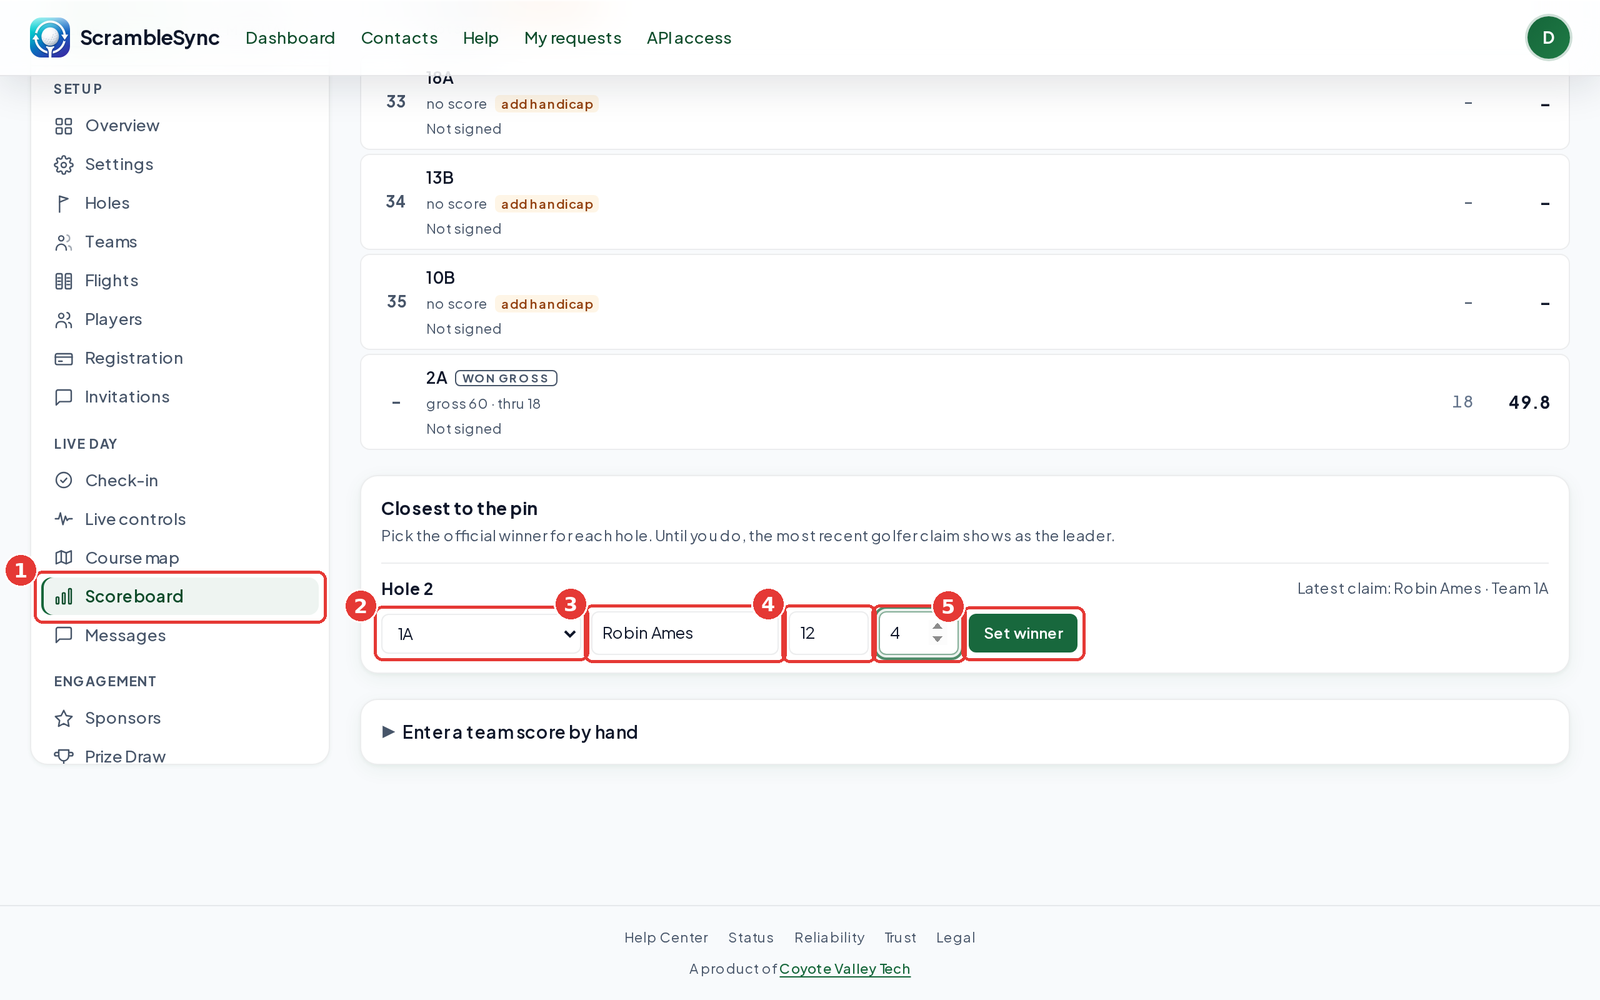Open Dashboard in top navigation
Image resolution: width=1600 pixels, height=1000 pixels.
(290, 38)
